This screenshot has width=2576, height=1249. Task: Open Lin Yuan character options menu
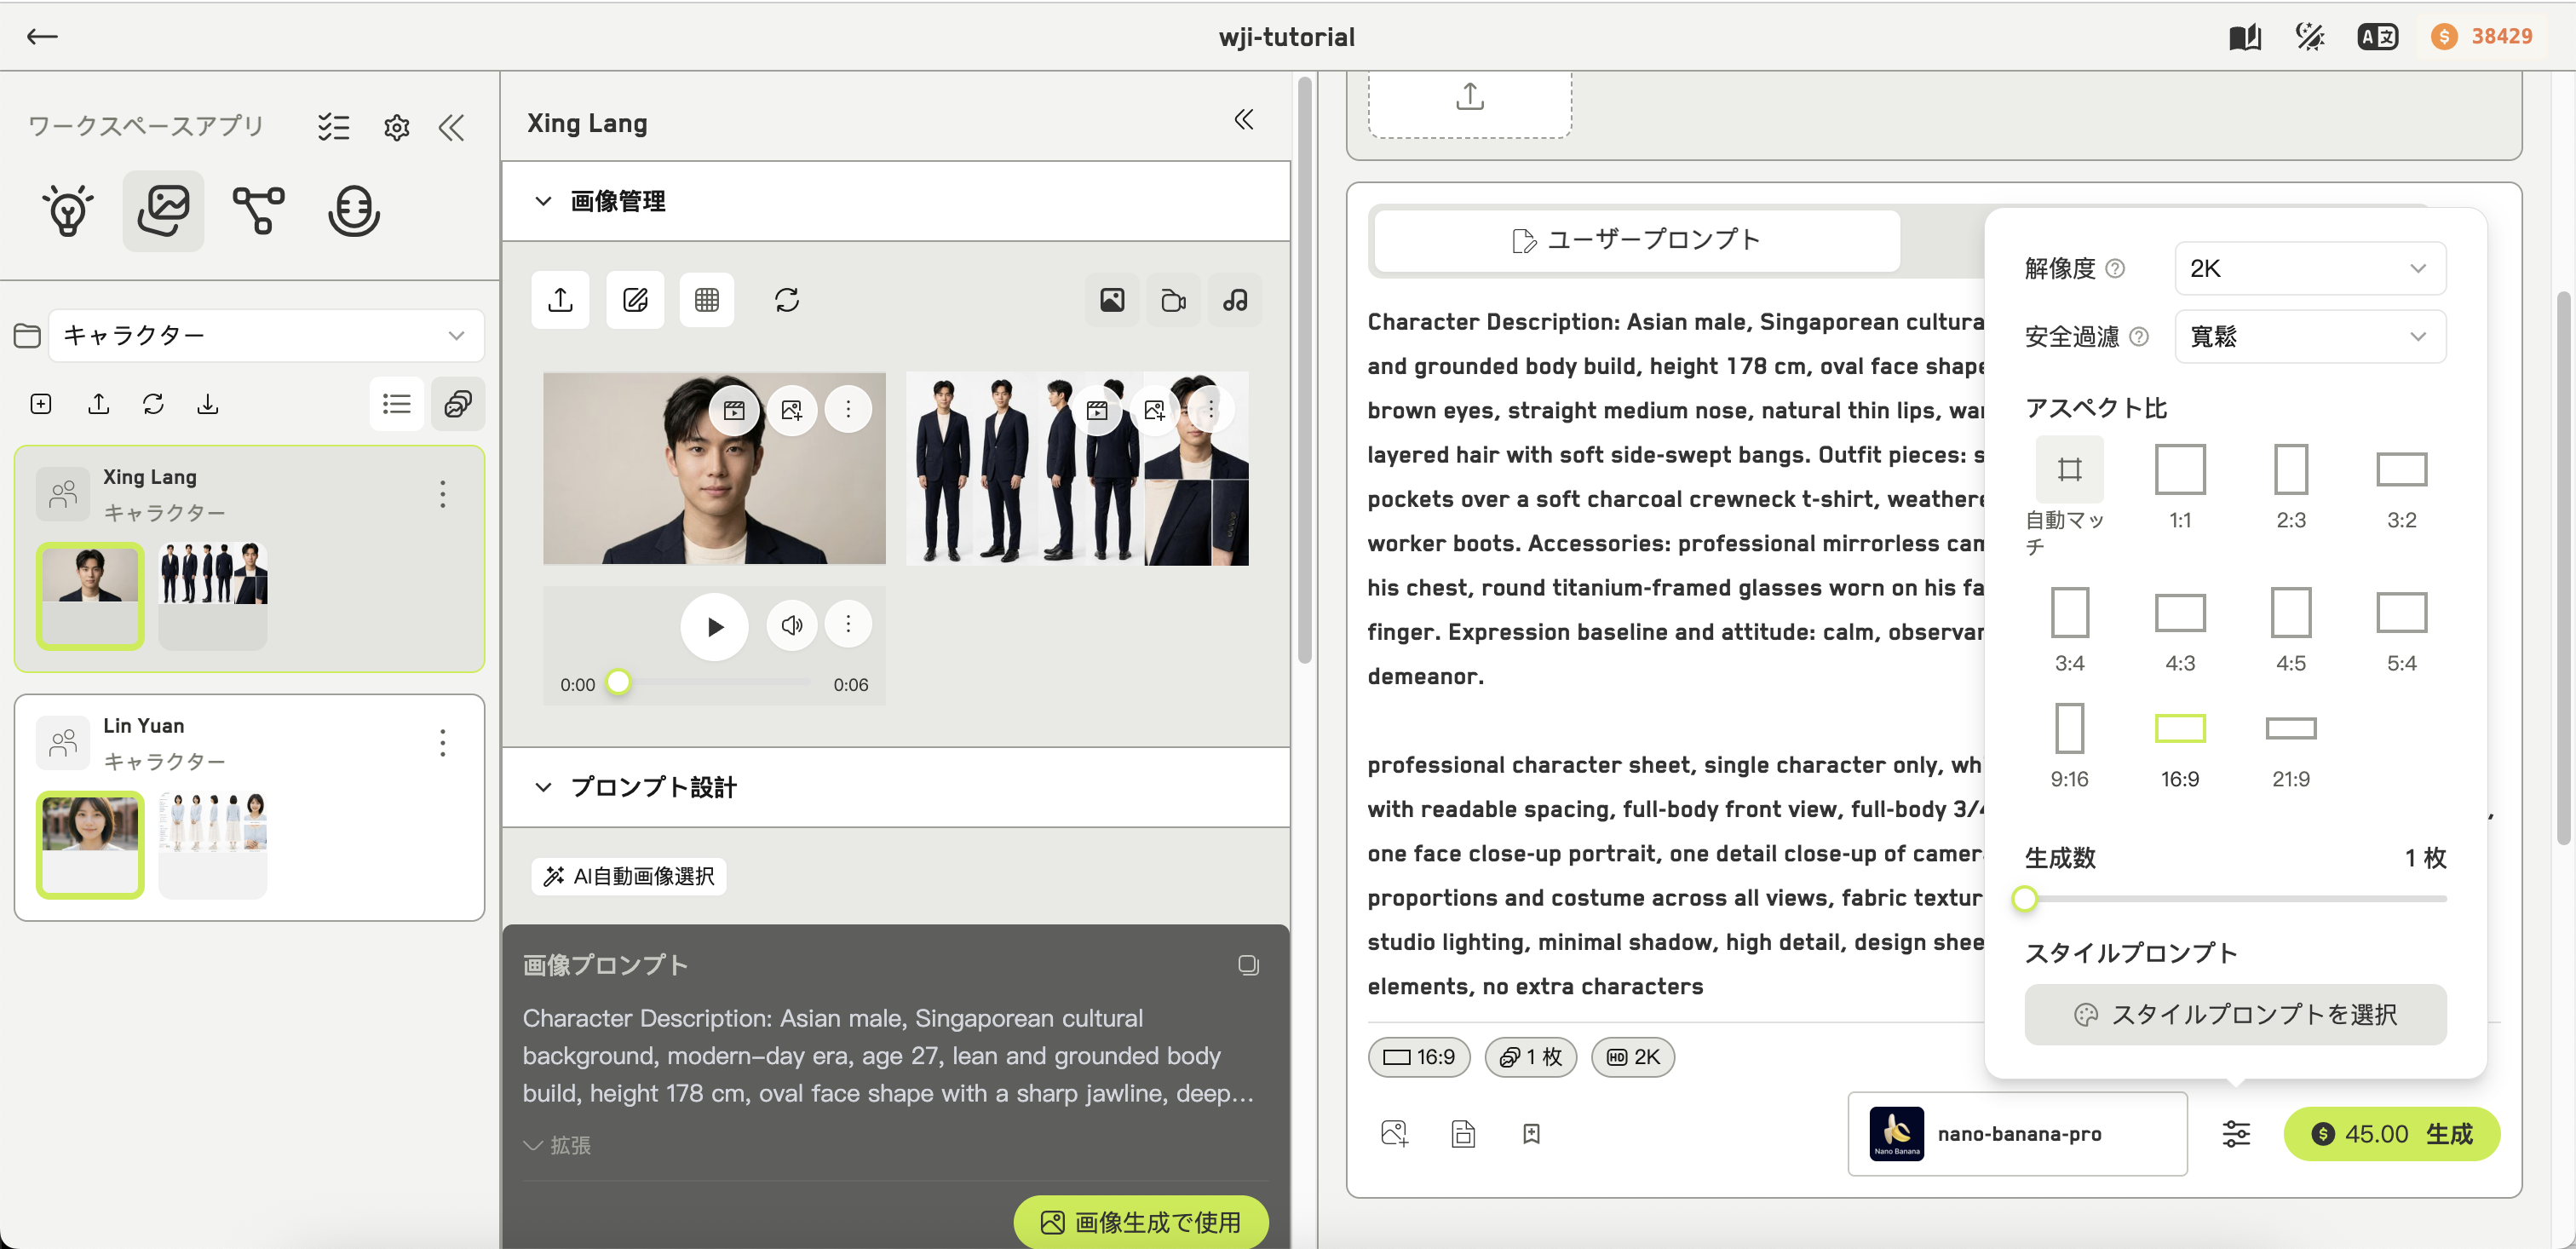click(x=442, y=743)
